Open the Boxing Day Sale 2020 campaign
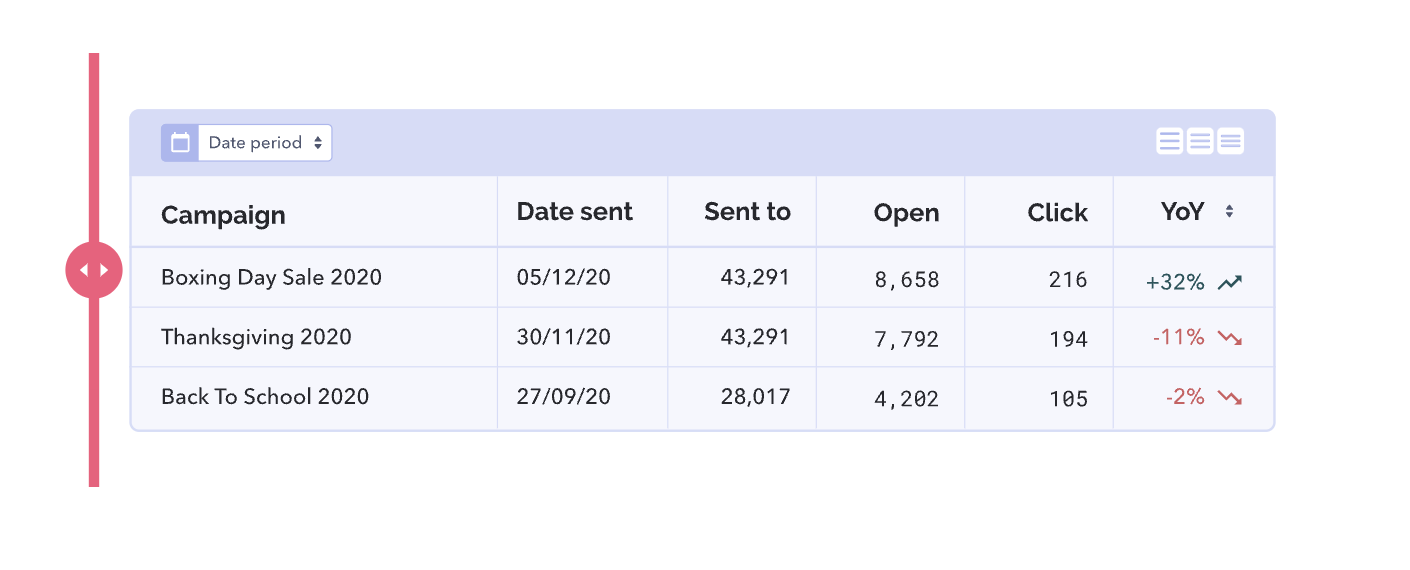Screen dimensions: 1410x570 pyautogui.click(x=271, y=277)
